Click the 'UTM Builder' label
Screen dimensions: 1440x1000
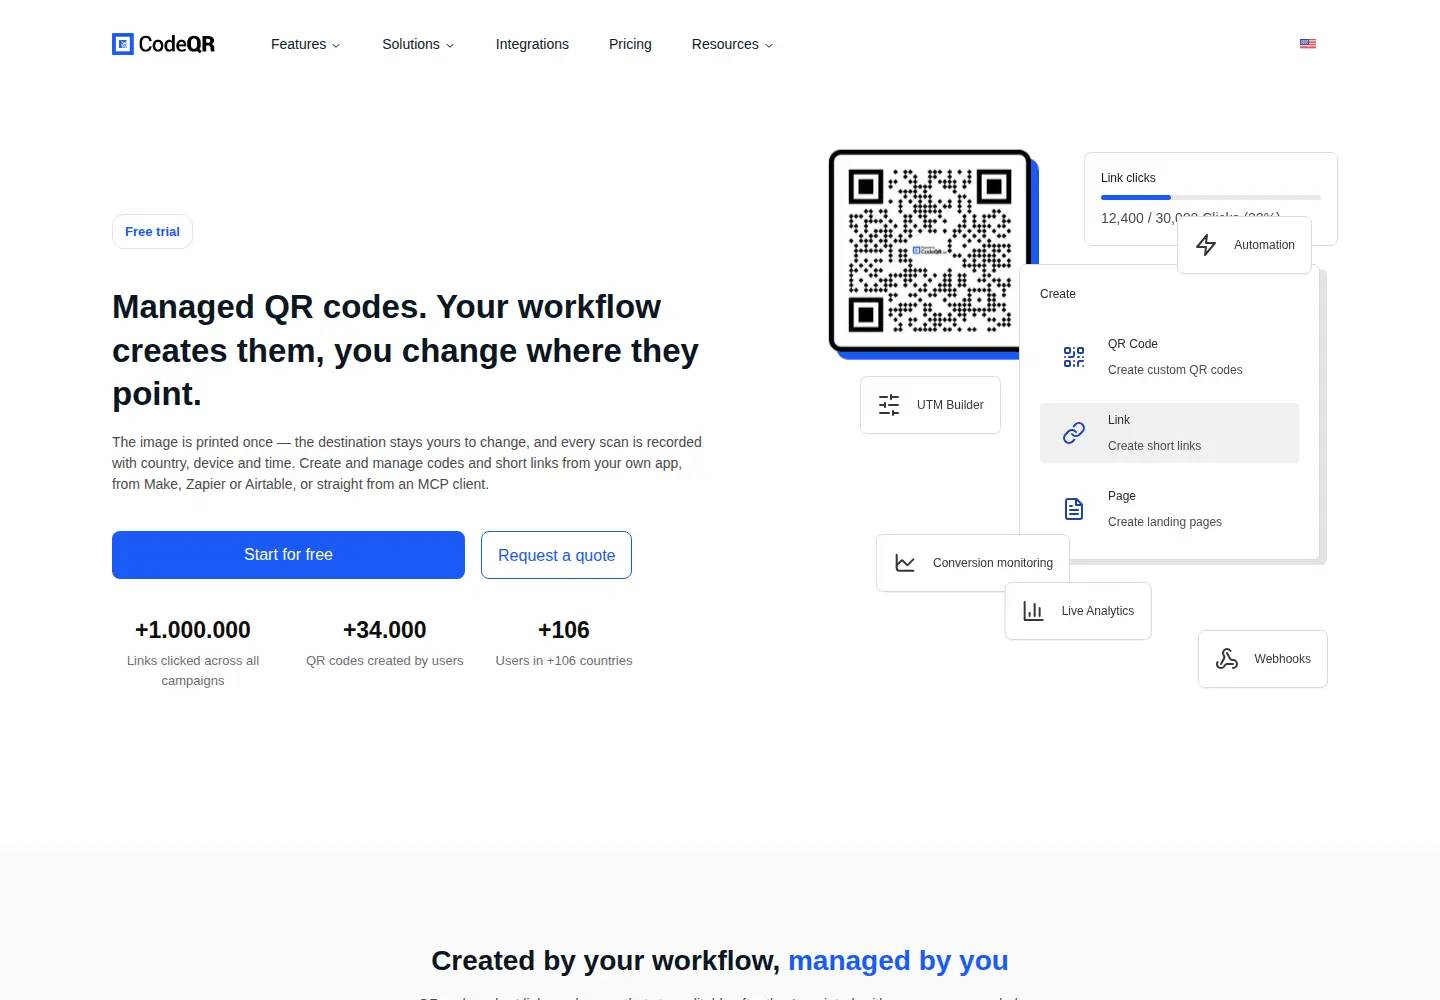point(950,405)
